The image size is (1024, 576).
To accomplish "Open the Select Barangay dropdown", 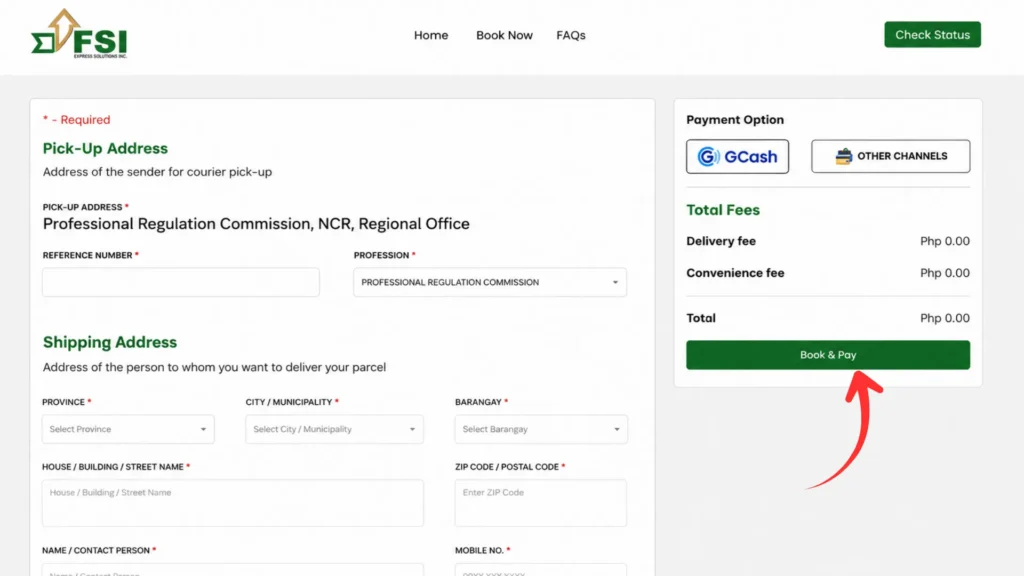I will pyautogui.click(x=541, y=429).
